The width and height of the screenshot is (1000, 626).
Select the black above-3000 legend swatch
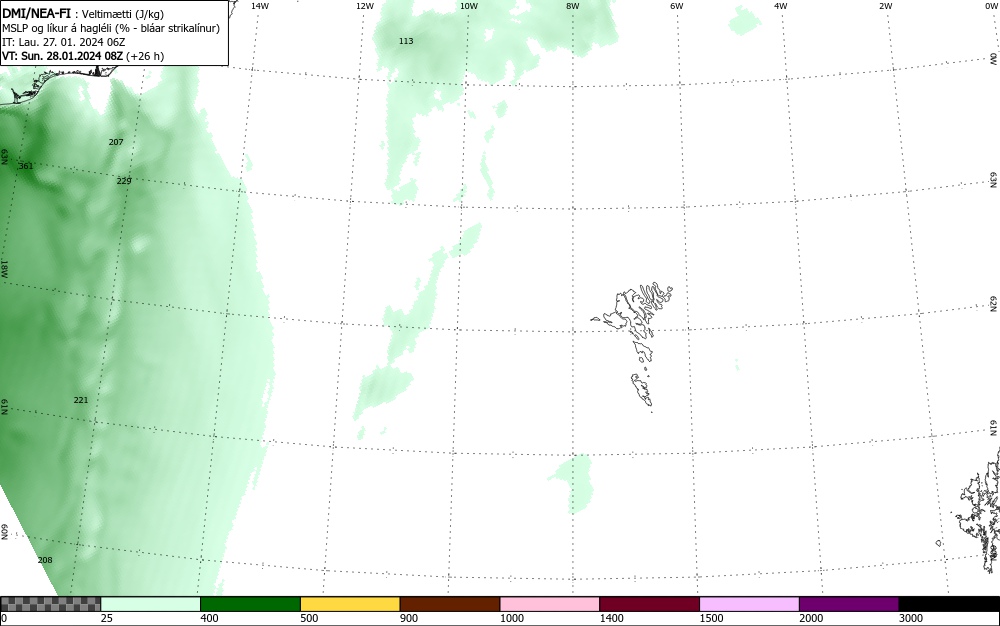pos(949,604)
